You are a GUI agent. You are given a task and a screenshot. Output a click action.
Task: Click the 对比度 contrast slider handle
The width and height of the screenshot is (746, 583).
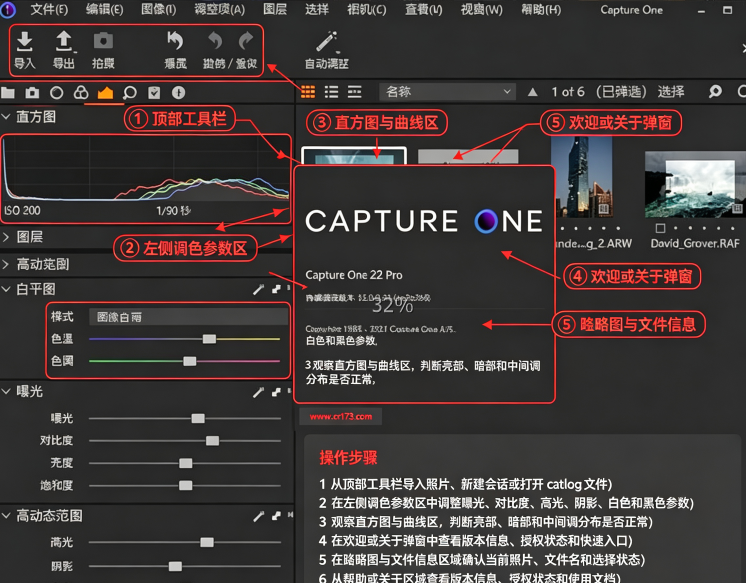[x=212, y=441]
